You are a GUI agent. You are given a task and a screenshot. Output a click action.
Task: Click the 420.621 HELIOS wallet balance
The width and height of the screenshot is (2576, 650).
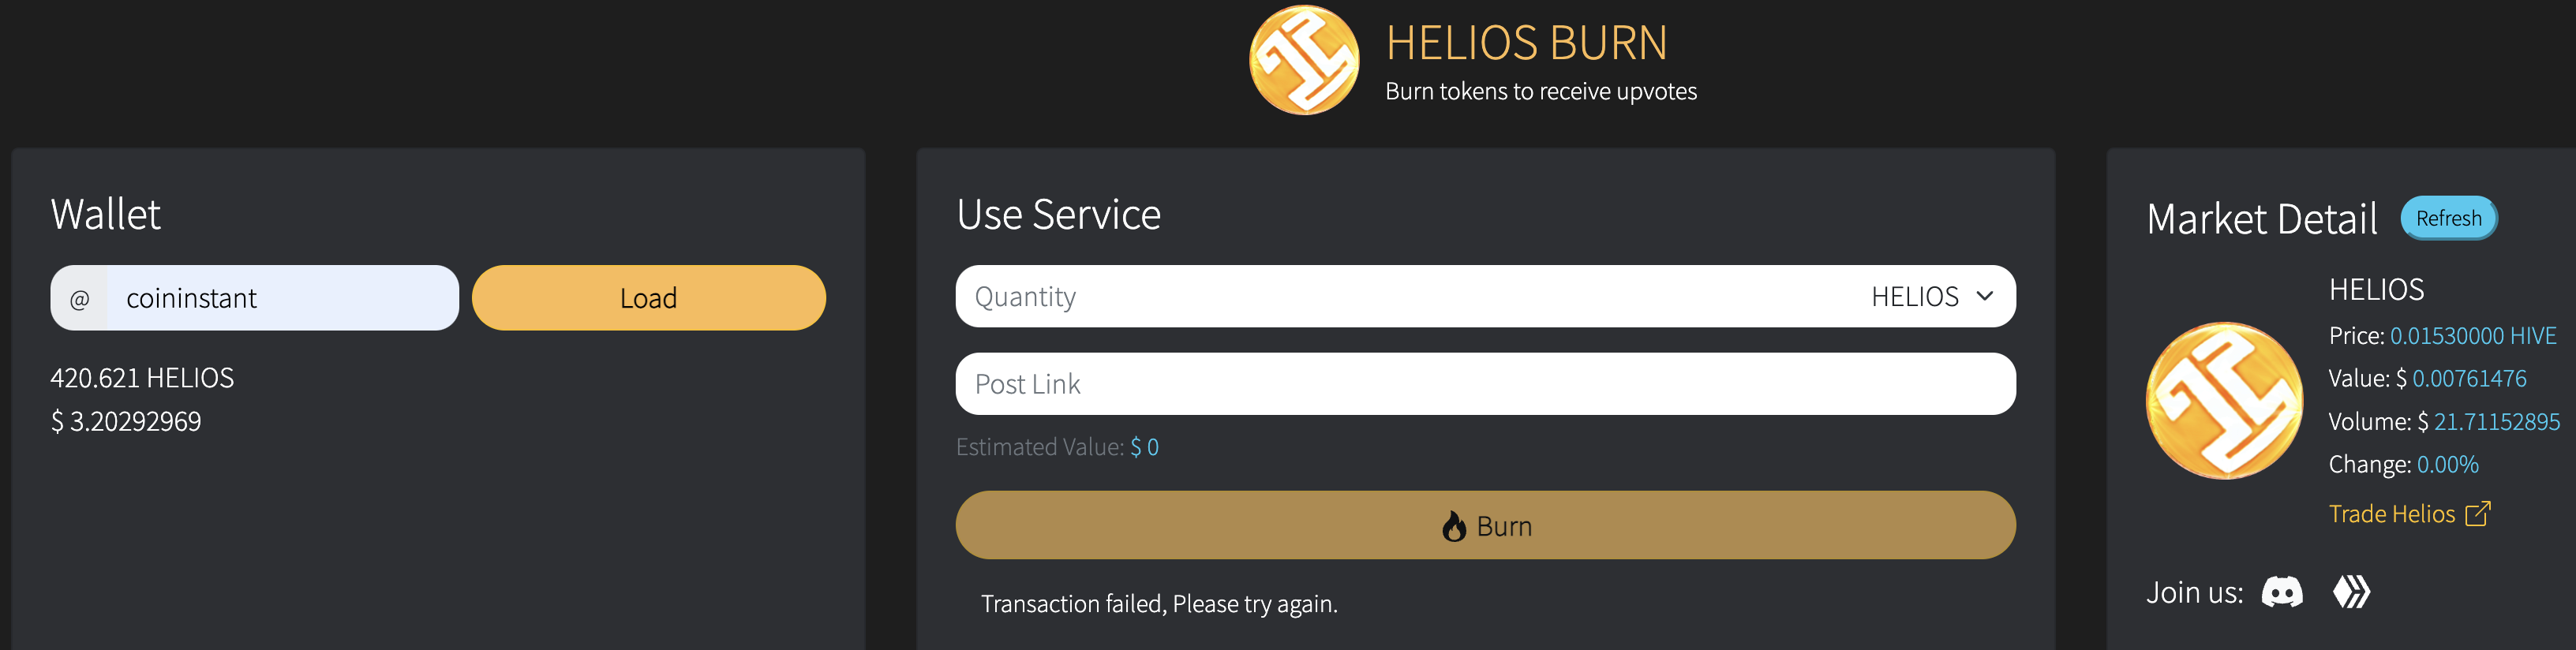click(x=142, y=378)
